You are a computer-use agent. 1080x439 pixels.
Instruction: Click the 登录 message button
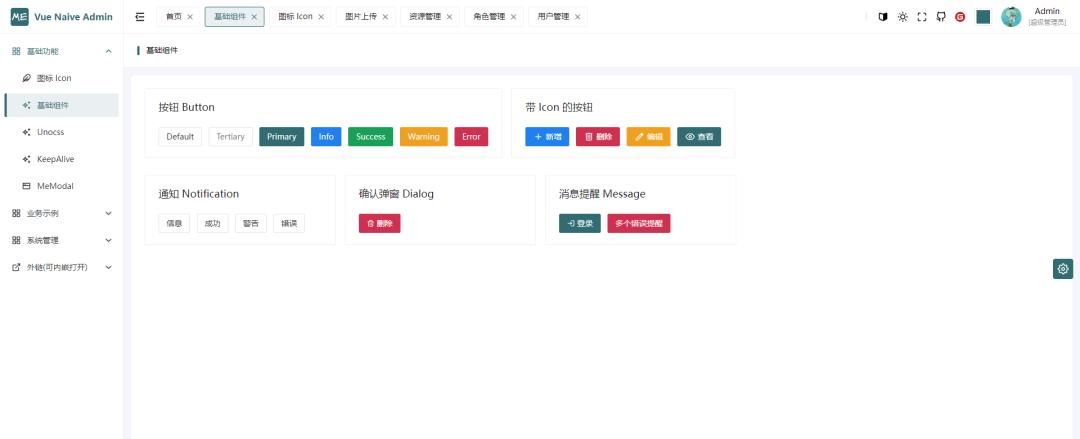tap(580, 223)
